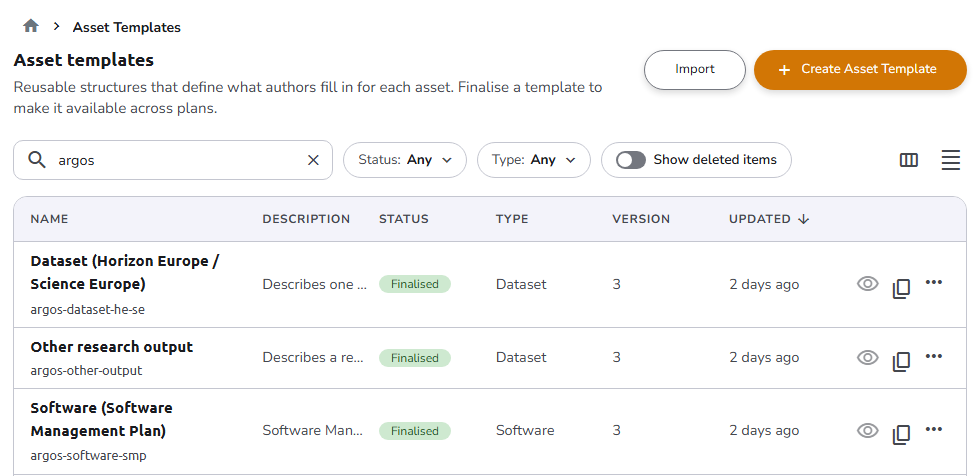
Task: Click Finalised badge in Software row
Action: click(415, 431)
